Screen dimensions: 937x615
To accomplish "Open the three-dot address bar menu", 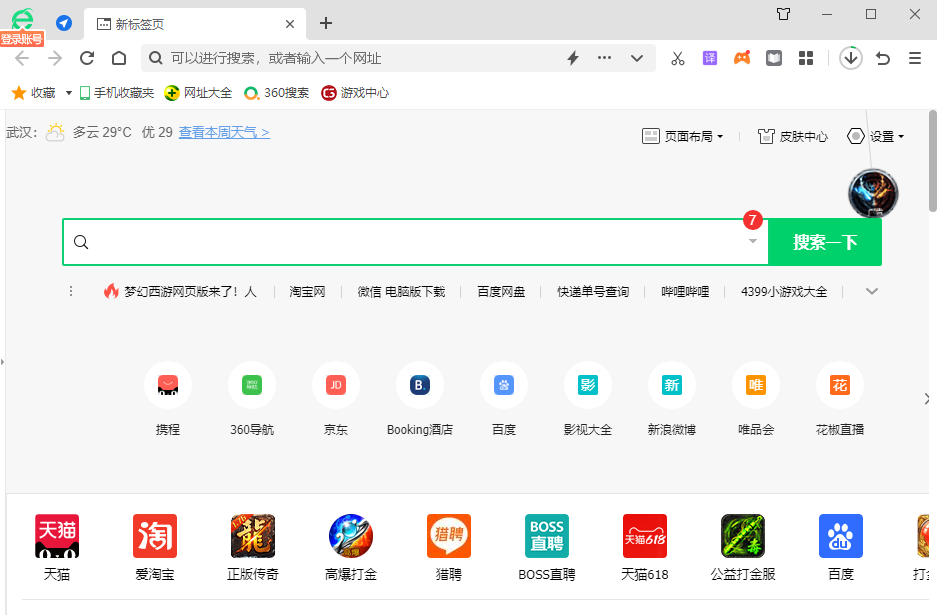I will click(604, 58).
